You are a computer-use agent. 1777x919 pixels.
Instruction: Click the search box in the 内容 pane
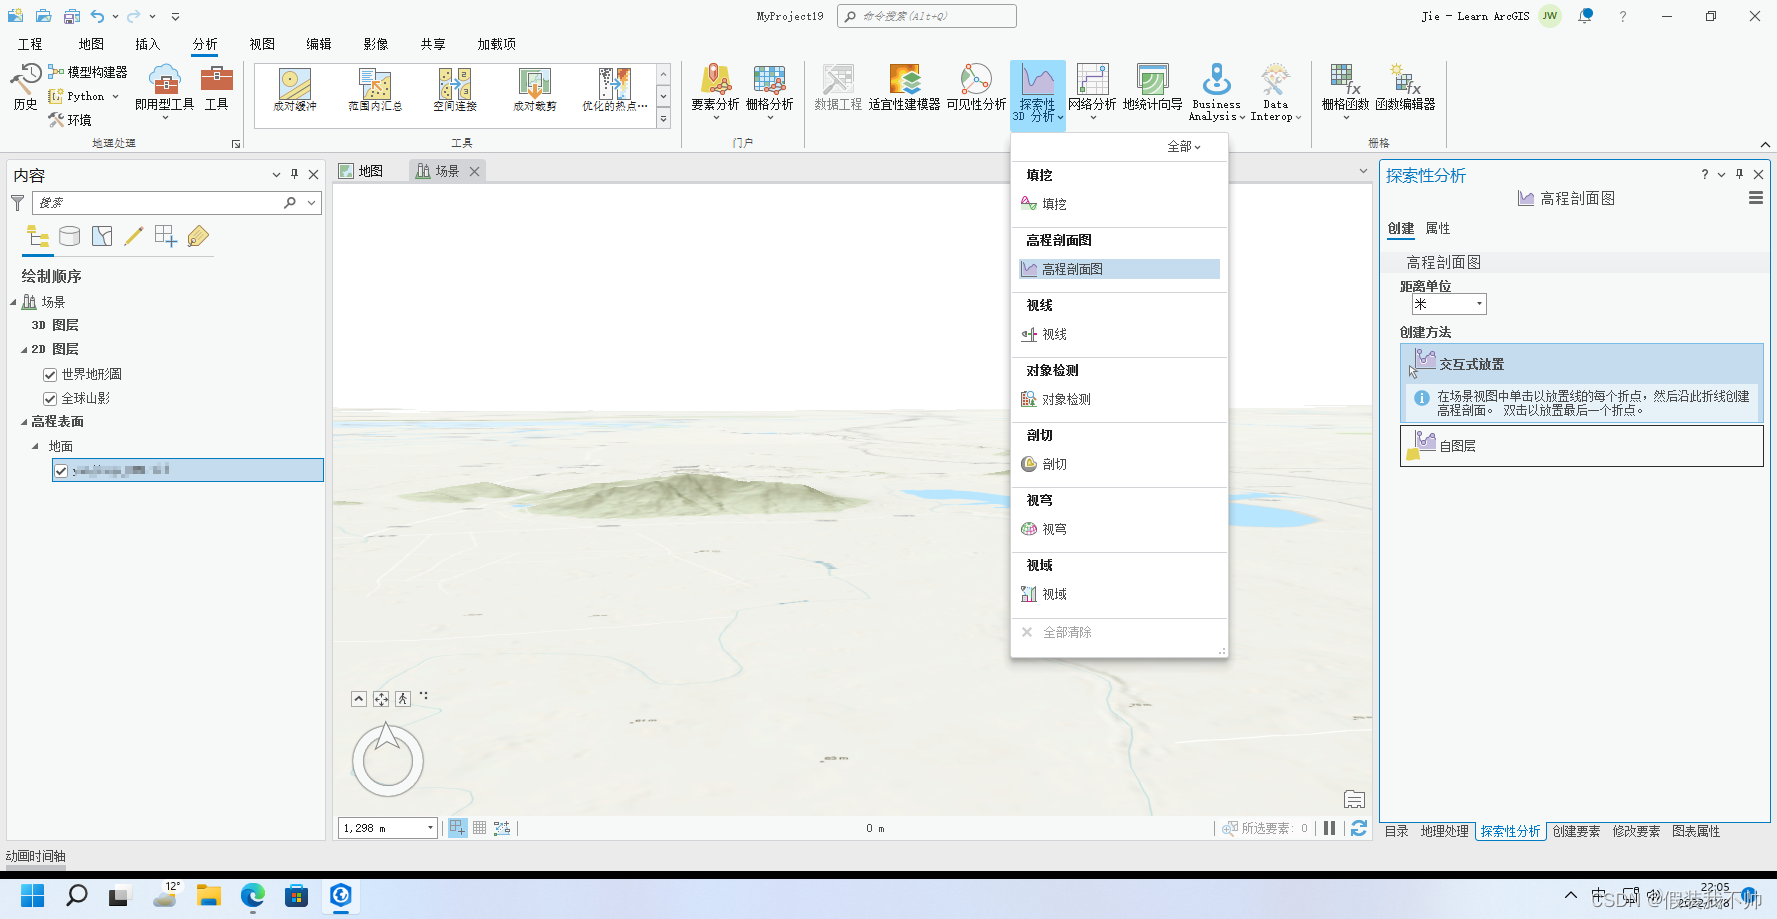[160, 202]
